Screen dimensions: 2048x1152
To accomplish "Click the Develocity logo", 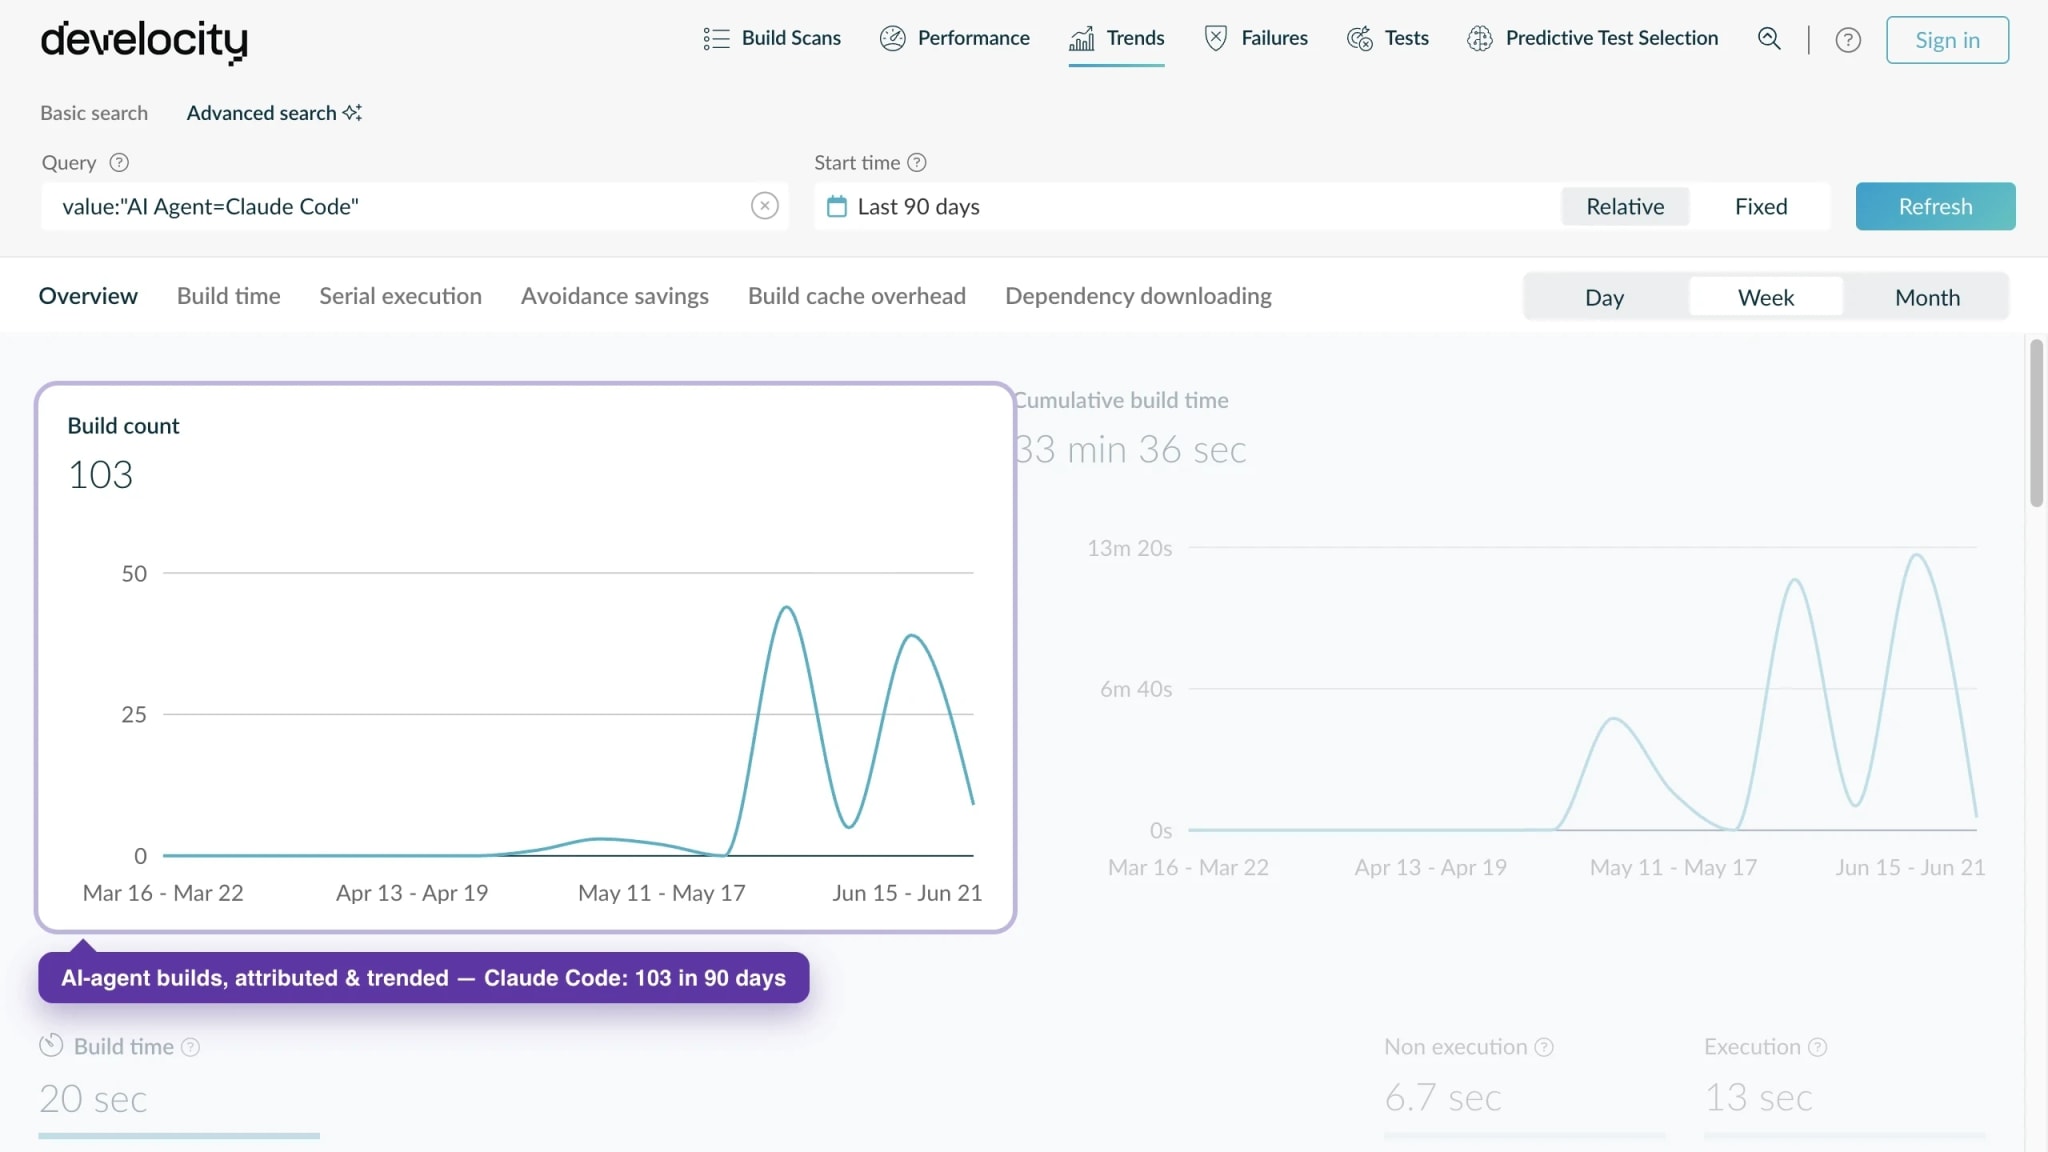I will coord(144,41).
